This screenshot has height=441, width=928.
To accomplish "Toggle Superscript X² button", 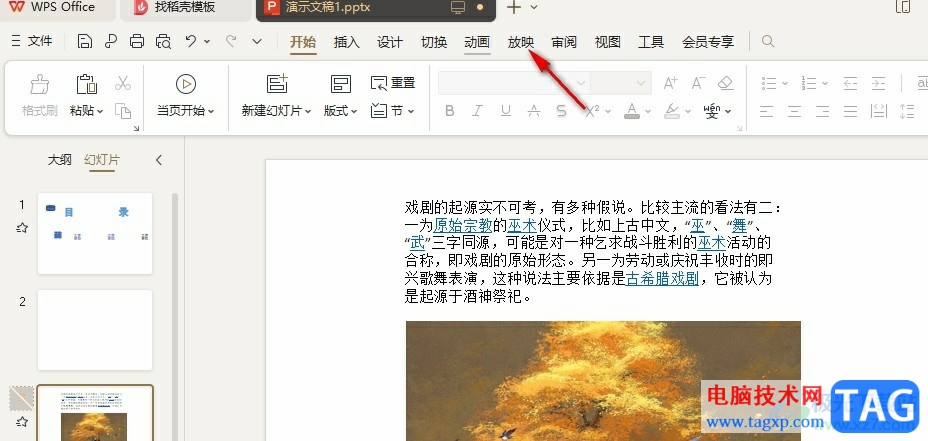I will click(x=592, y=111).
